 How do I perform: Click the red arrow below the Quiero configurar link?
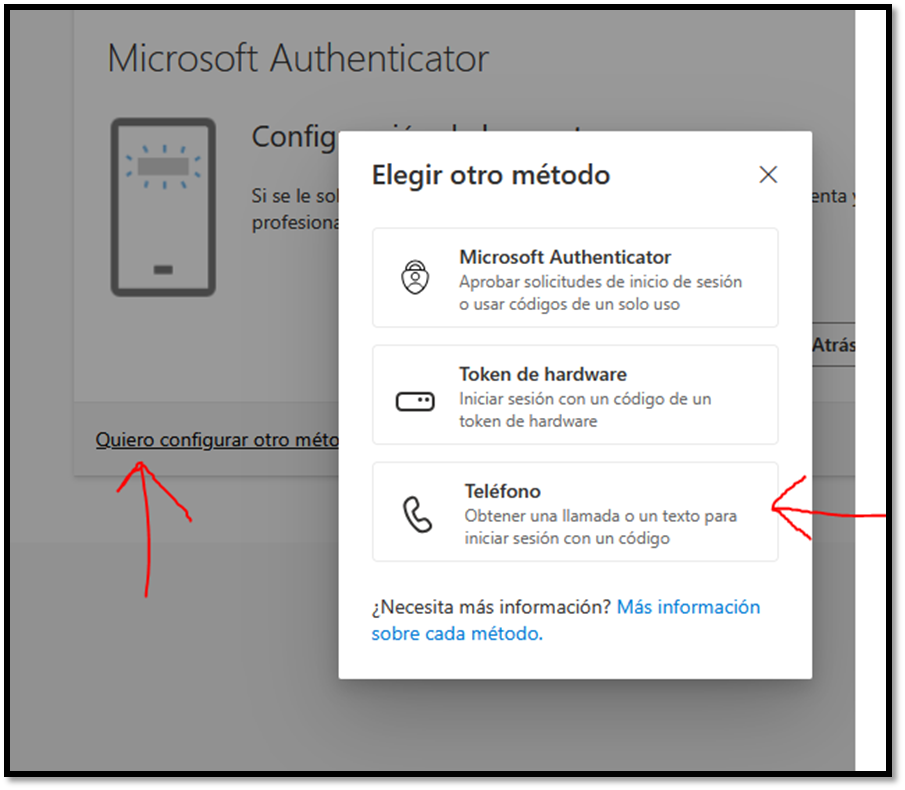pyautogui.click(x=151, y=529)
